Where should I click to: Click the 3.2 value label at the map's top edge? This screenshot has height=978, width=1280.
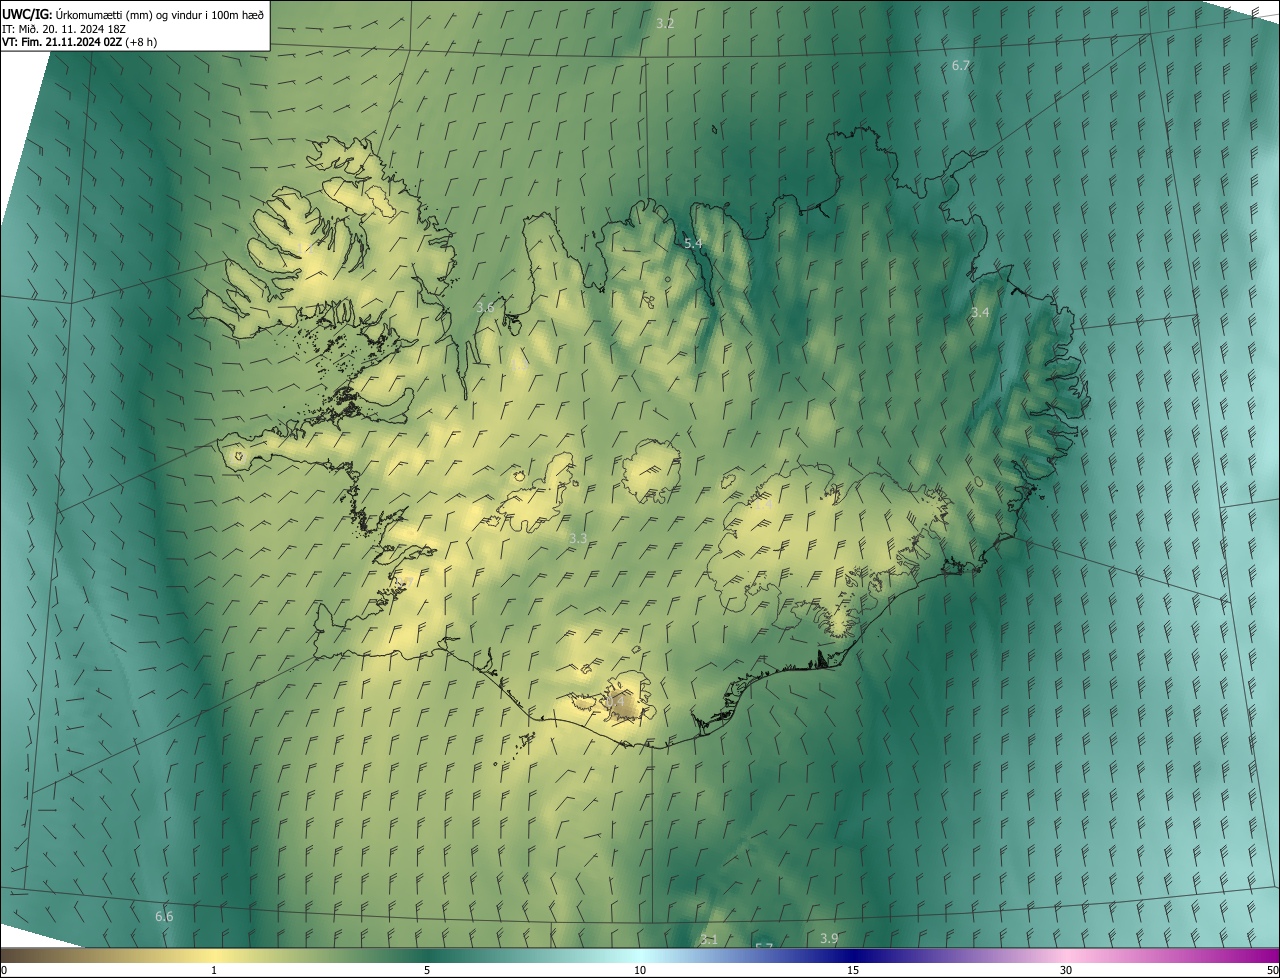coord(665,23)
